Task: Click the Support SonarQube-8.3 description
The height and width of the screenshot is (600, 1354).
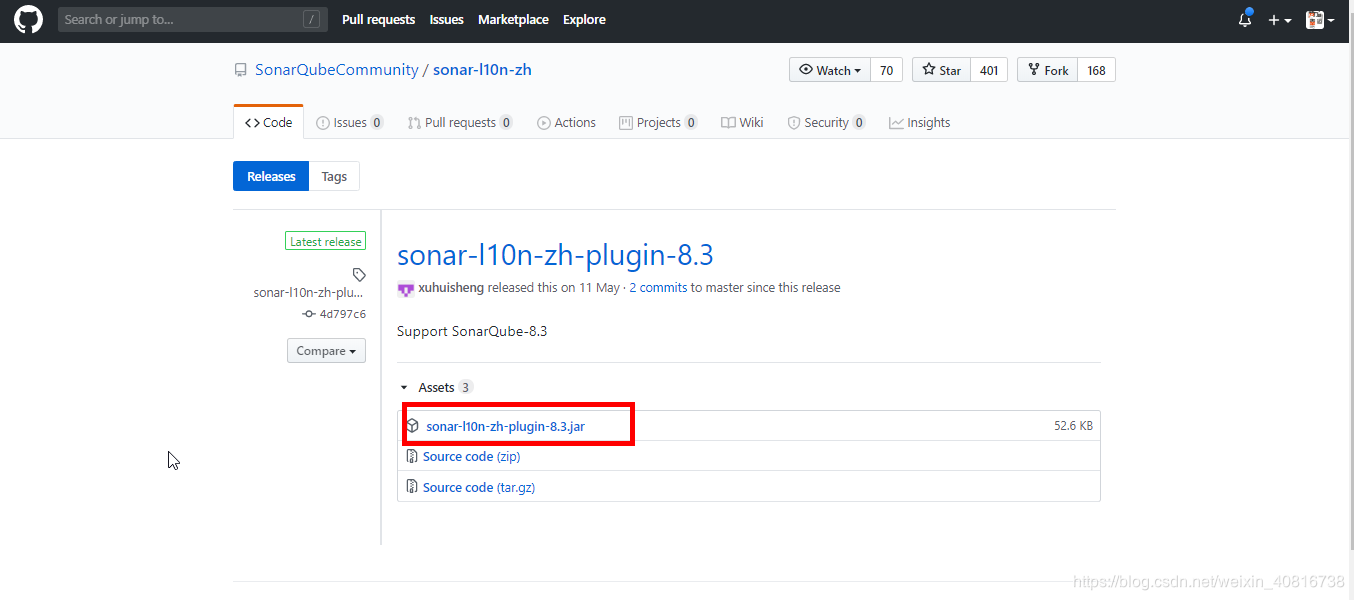Action: 472,331
